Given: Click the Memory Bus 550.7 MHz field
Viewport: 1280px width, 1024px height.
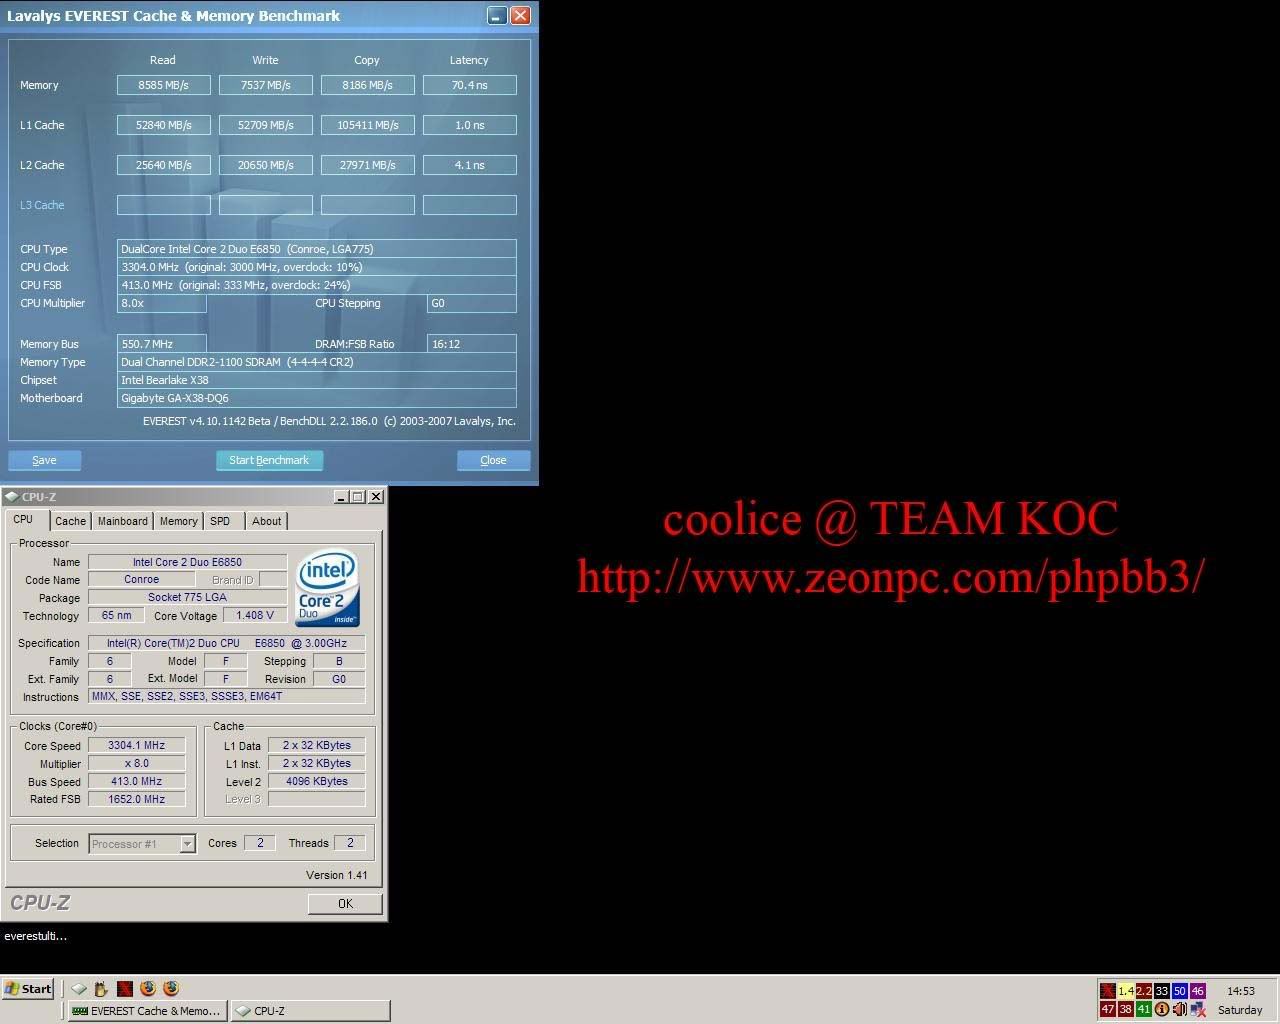Looking at the screenshot, I should (x=162, y=344).
